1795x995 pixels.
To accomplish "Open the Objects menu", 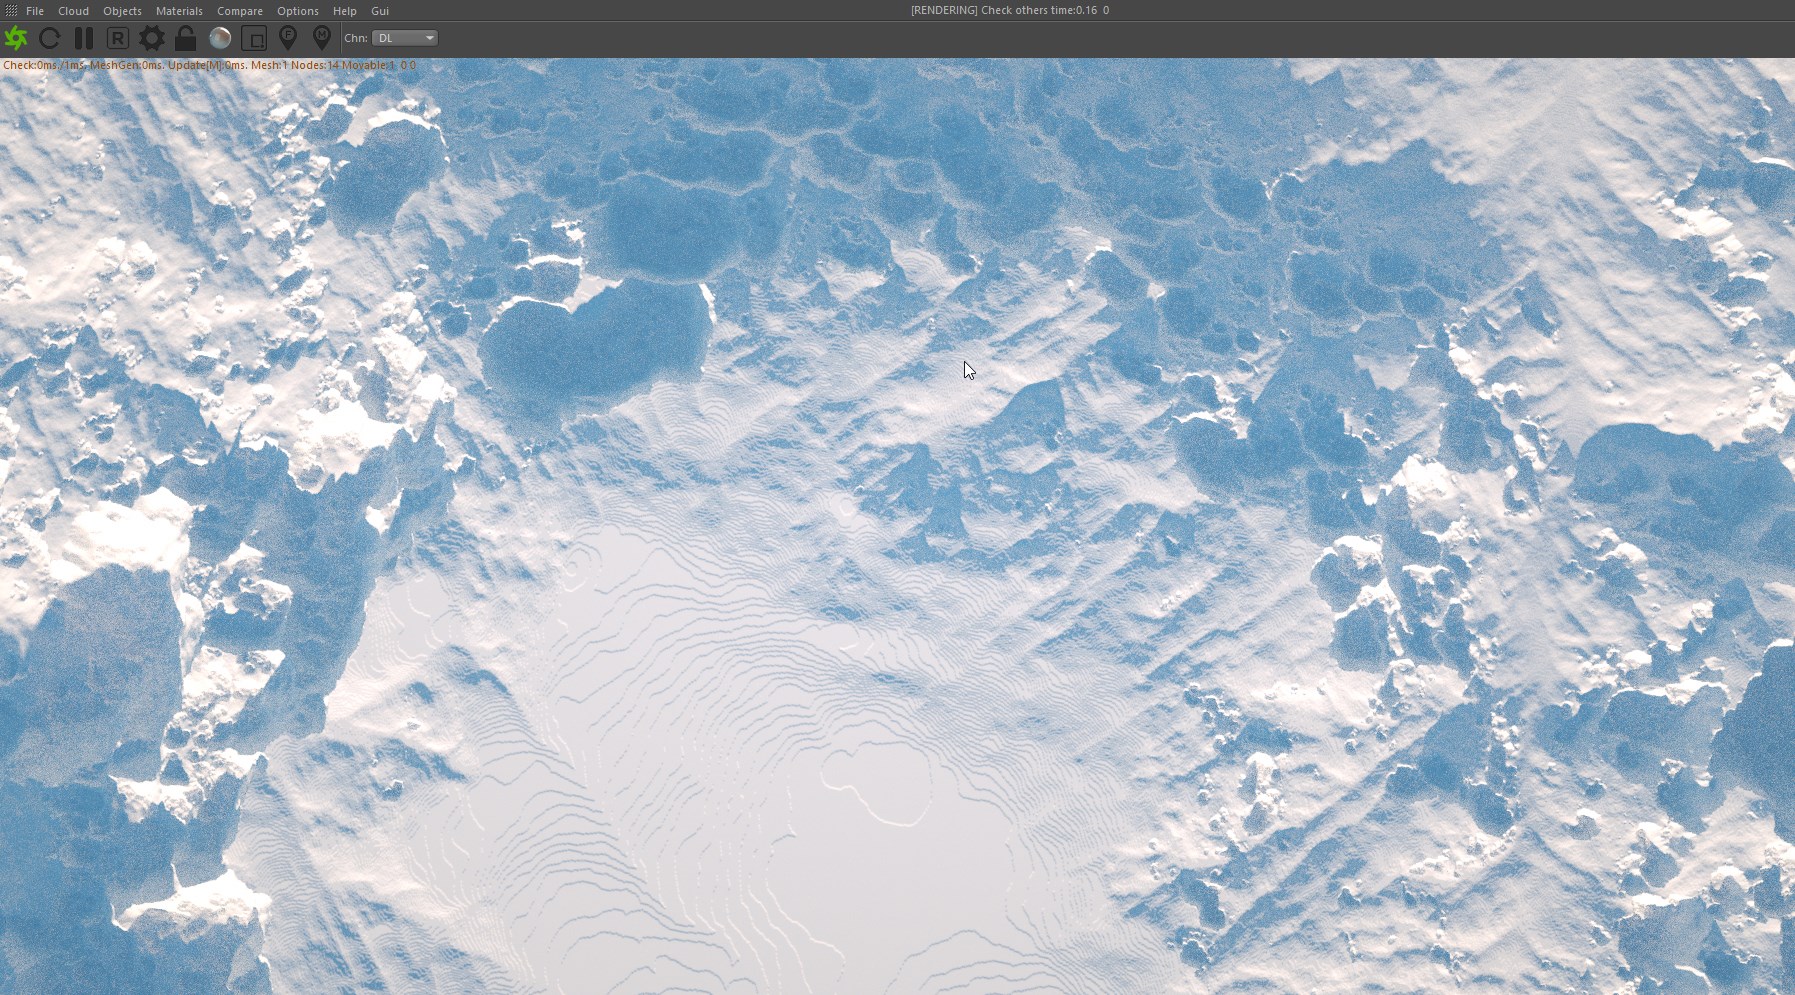I will (x=122, y=11).
